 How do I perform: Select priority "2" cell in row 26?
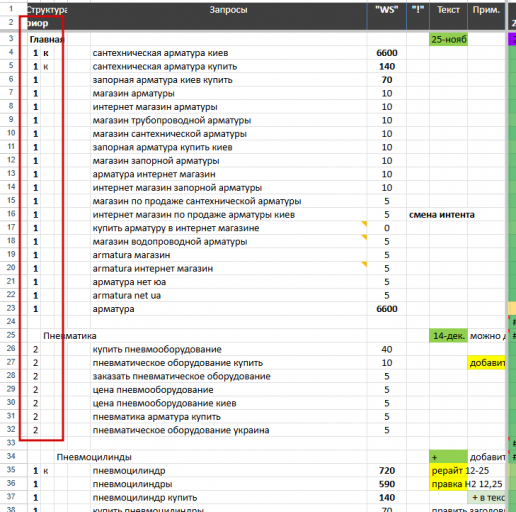point(35,349)
